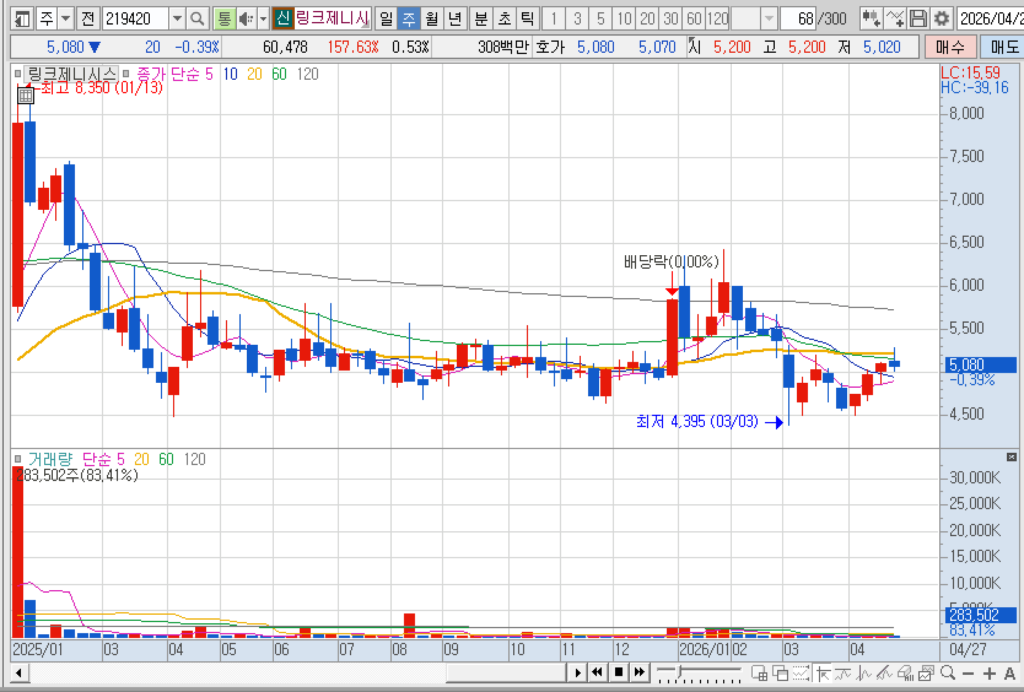1024x692 pixels.
Task: Click the bottom toolbar icon of overlapping windows
Action: click(780, 672)
